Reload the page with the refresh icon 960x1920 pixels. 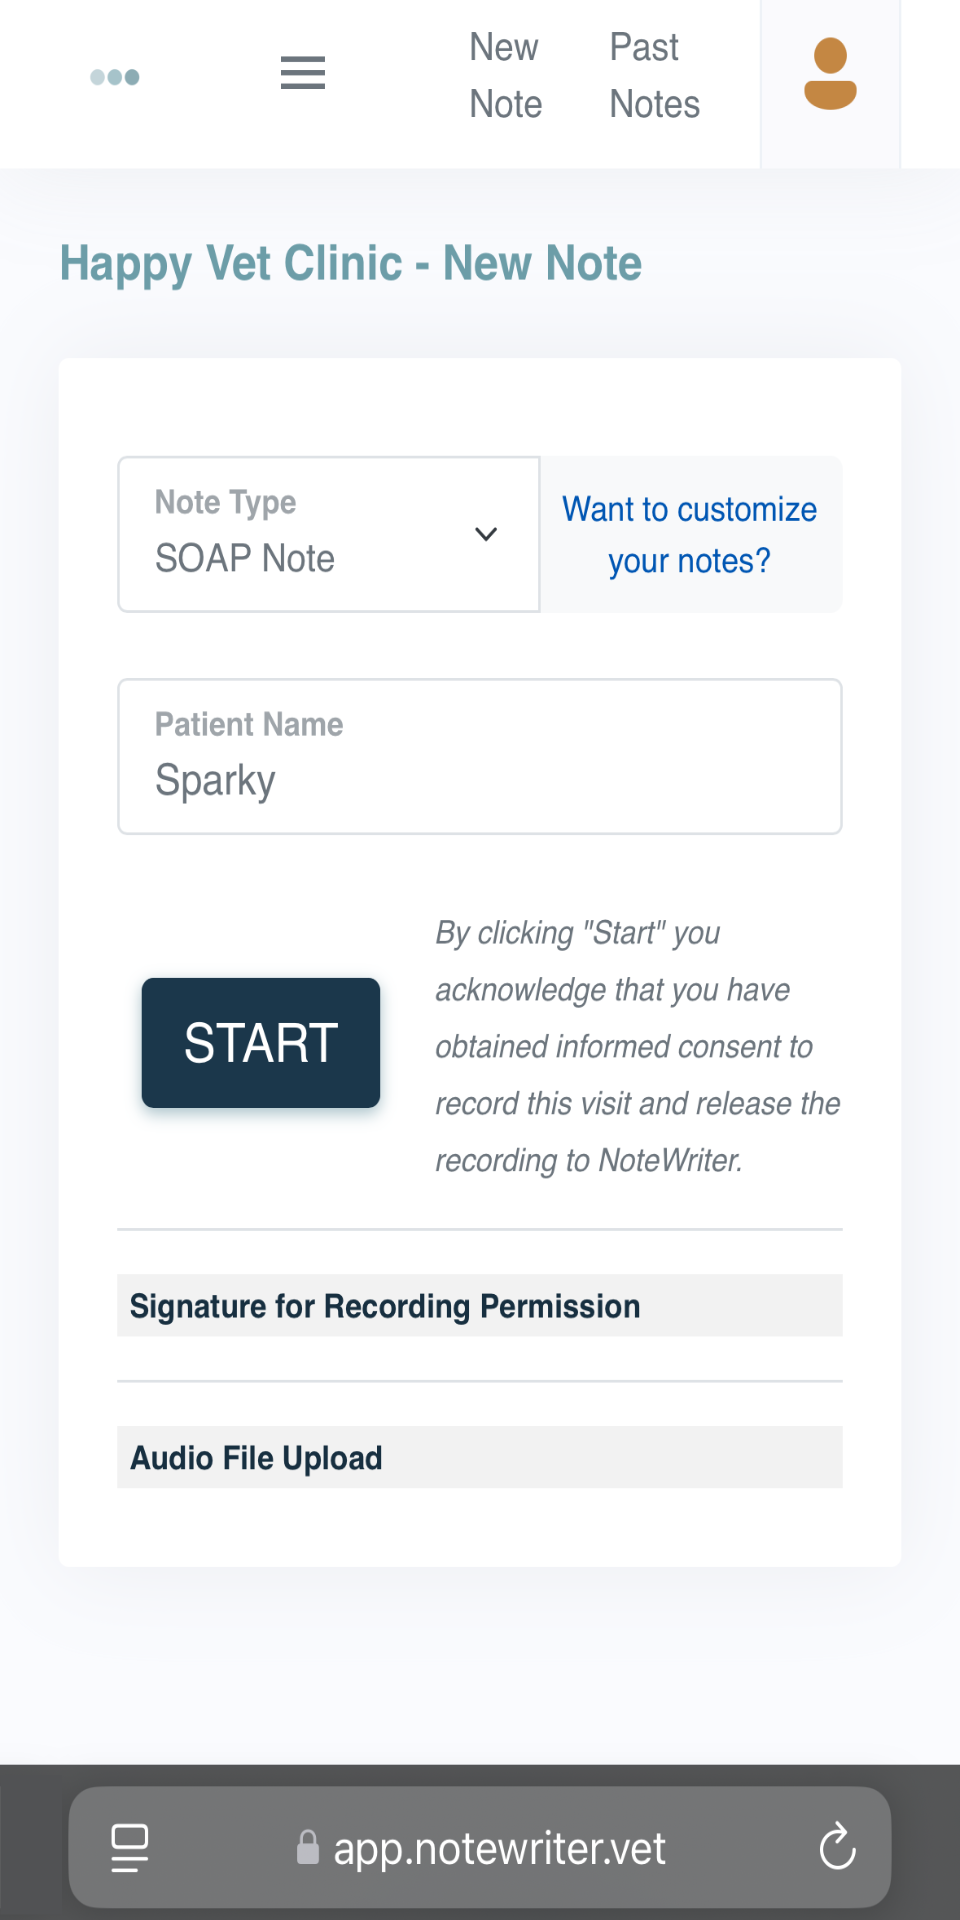837,1846
